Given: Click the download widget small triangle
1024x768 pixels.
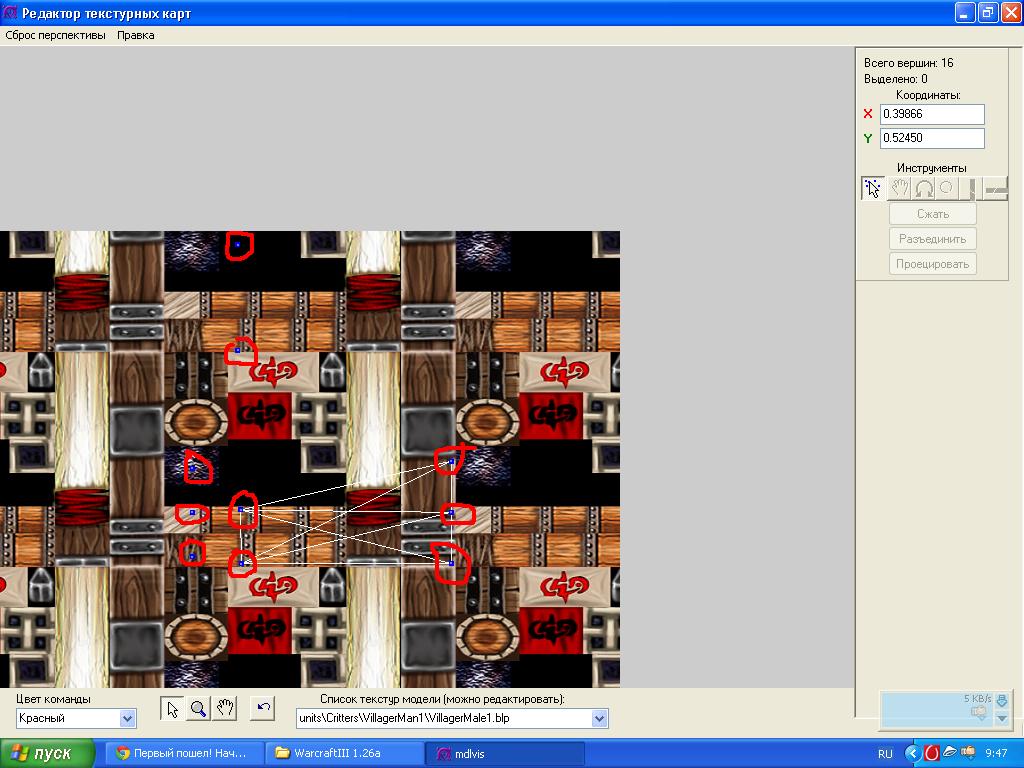Looking at the screenshot, I should click(1002, 718).
